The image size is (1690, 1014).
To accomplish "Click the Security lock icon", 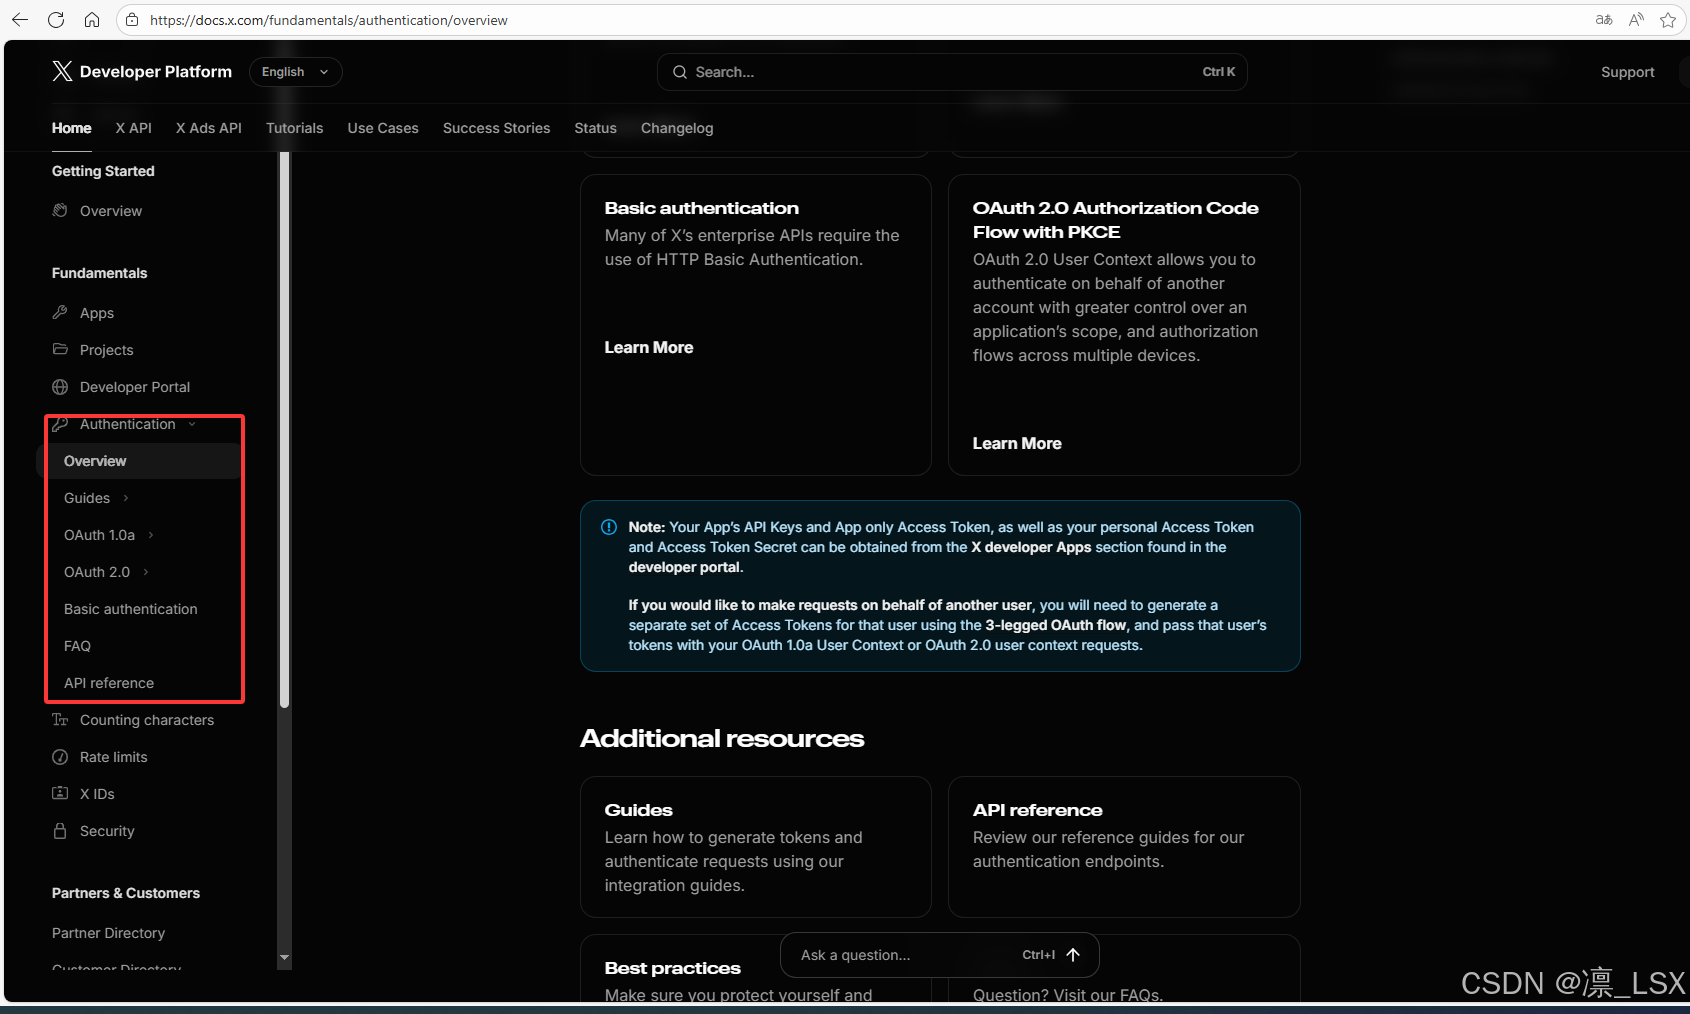I will click(x=60, y=831).
